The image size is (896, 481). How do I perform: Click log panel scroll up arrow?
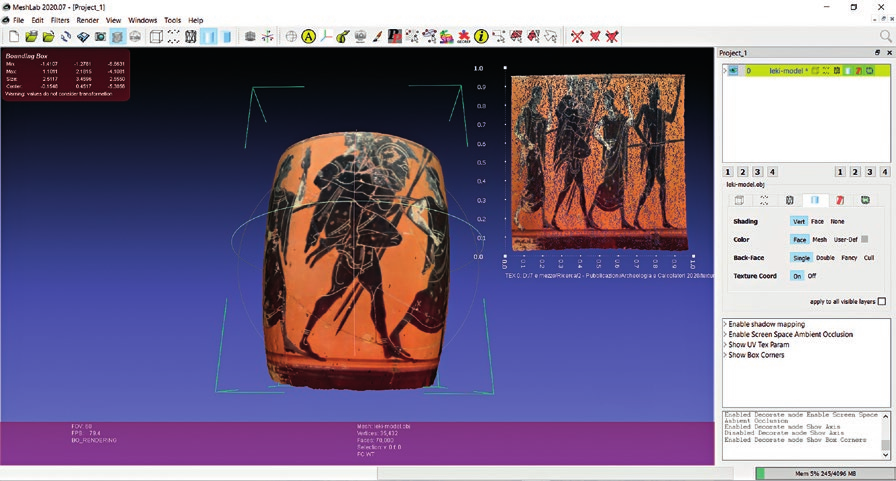coord(886,415)
